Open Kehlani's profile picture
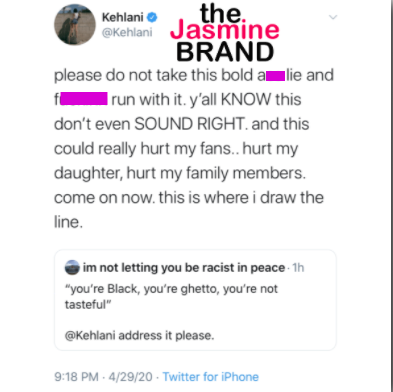Image resolution: width=393 pixels, height=392 pixels. pos(75,25)
